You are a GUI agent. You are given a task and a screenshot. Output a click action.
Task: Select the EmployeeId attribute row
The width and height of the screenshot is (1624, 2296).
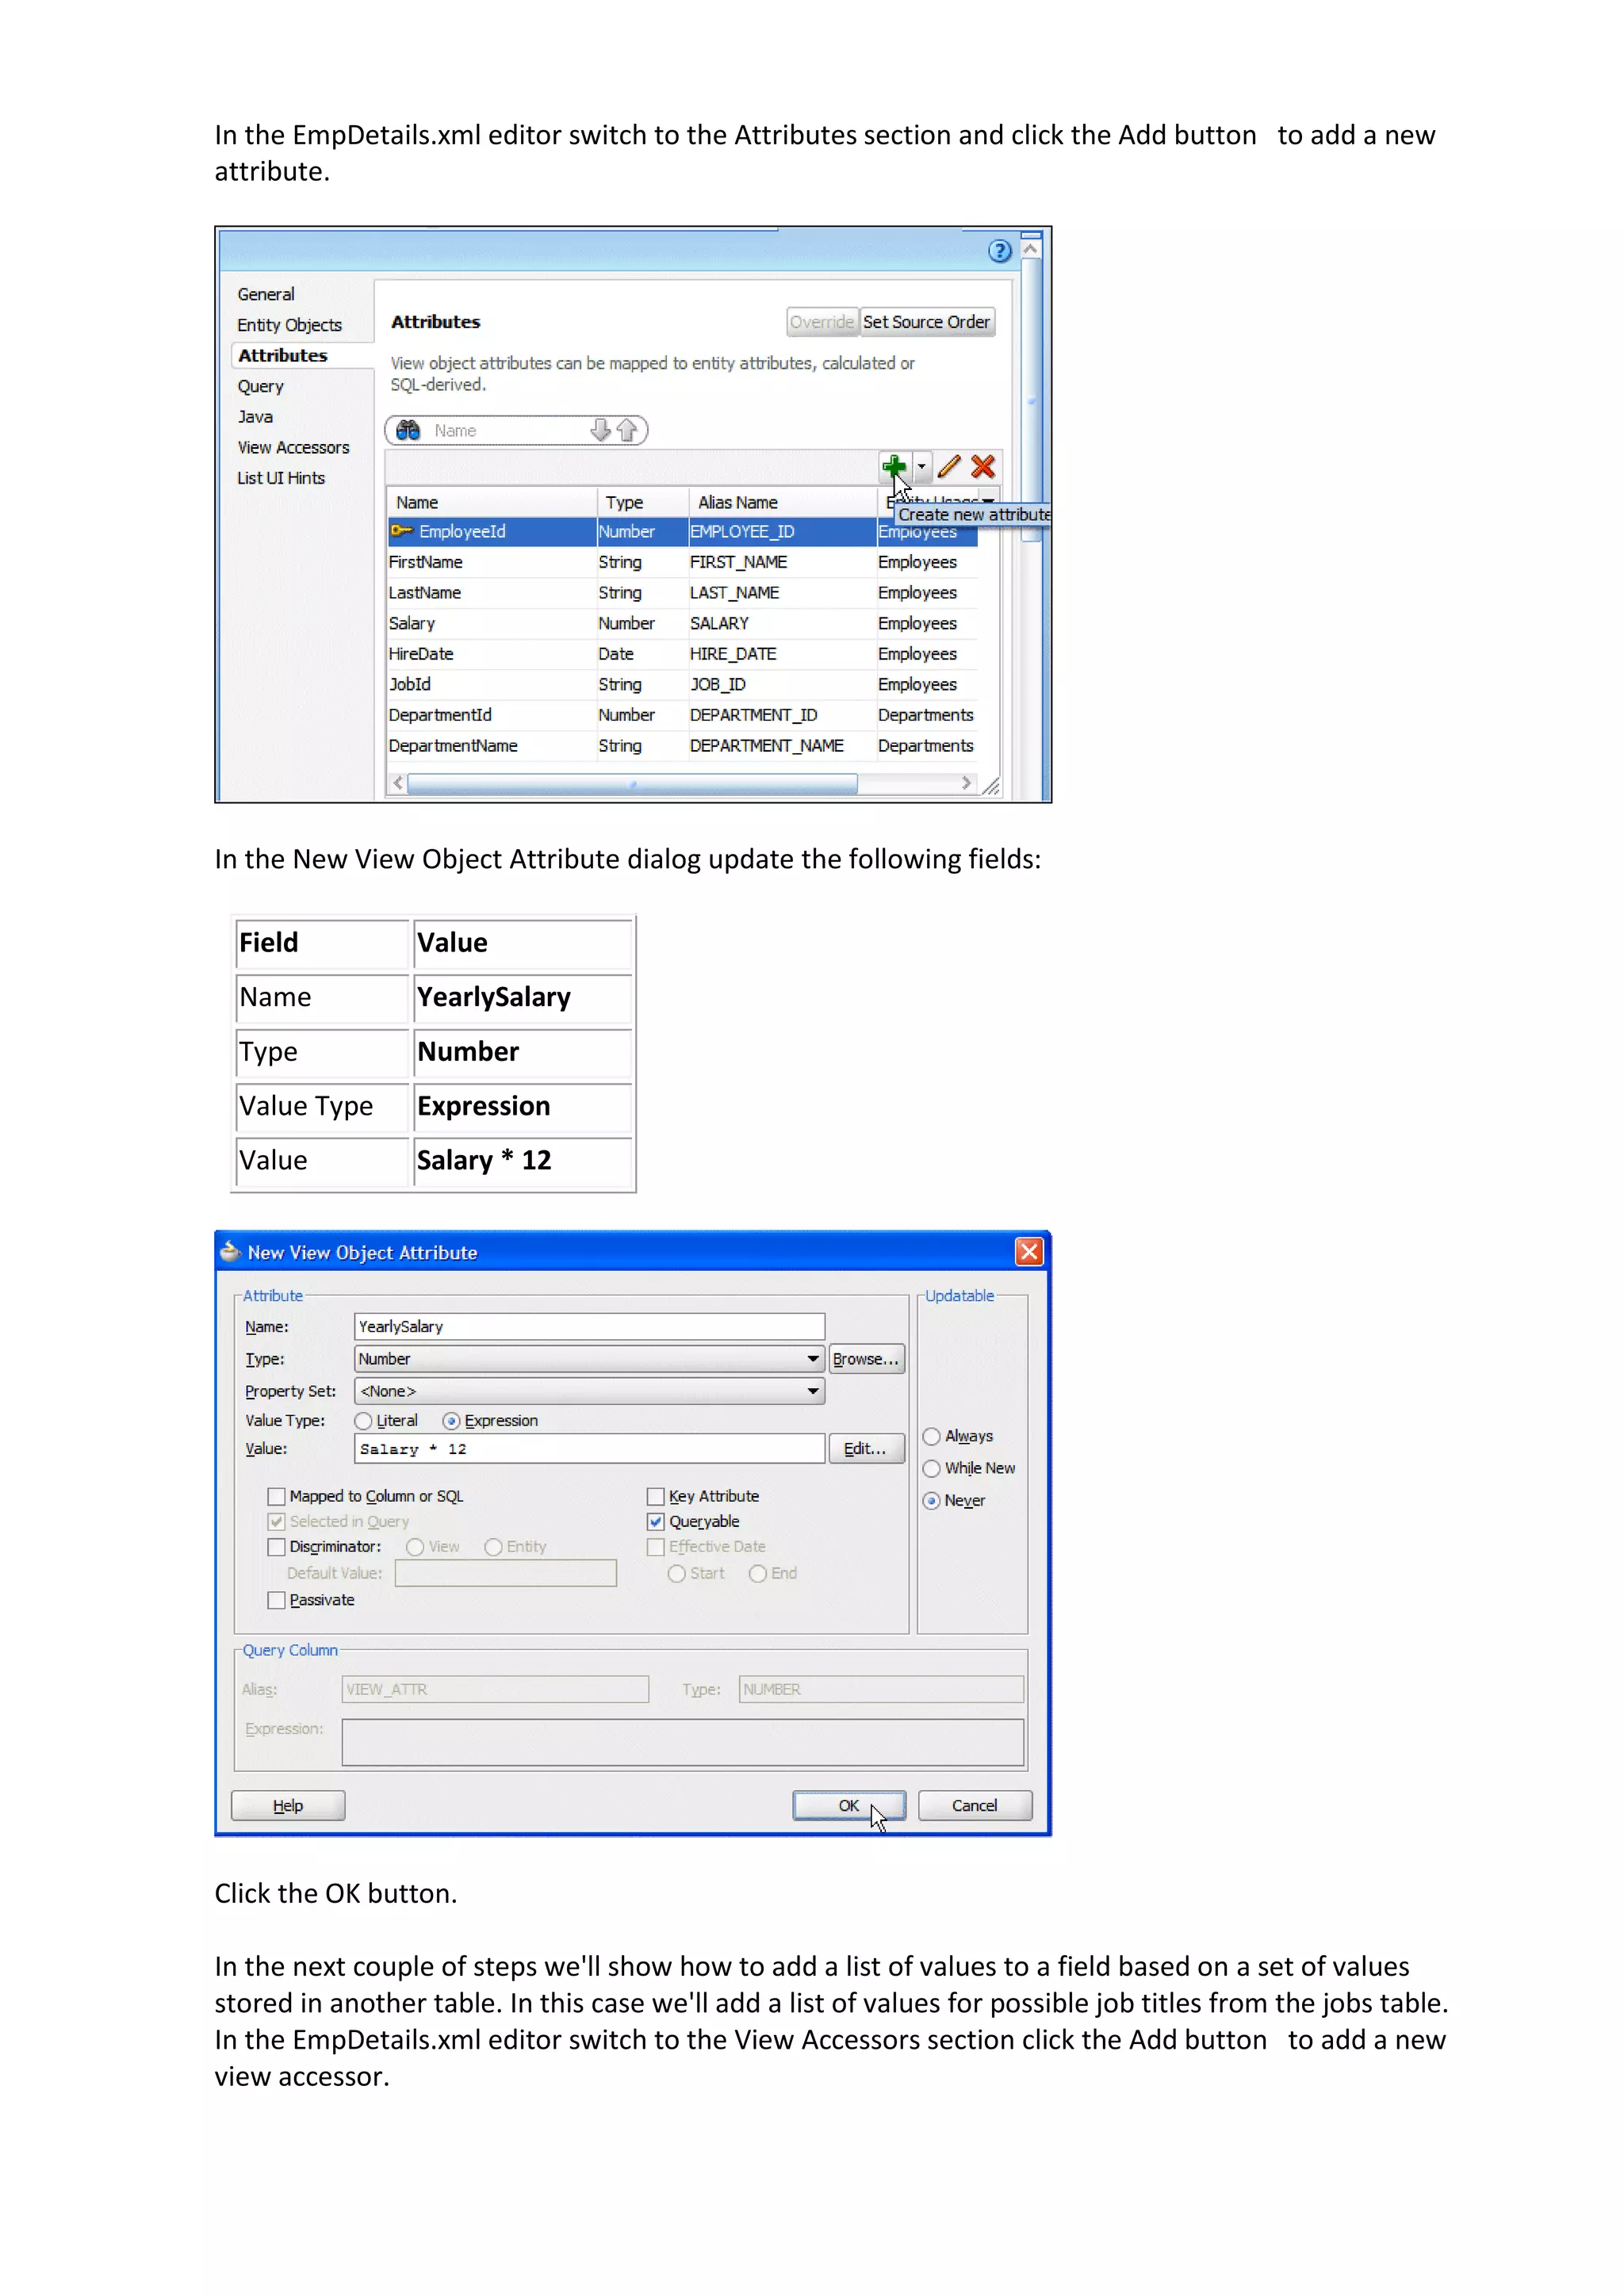click(x=682, y=531)
